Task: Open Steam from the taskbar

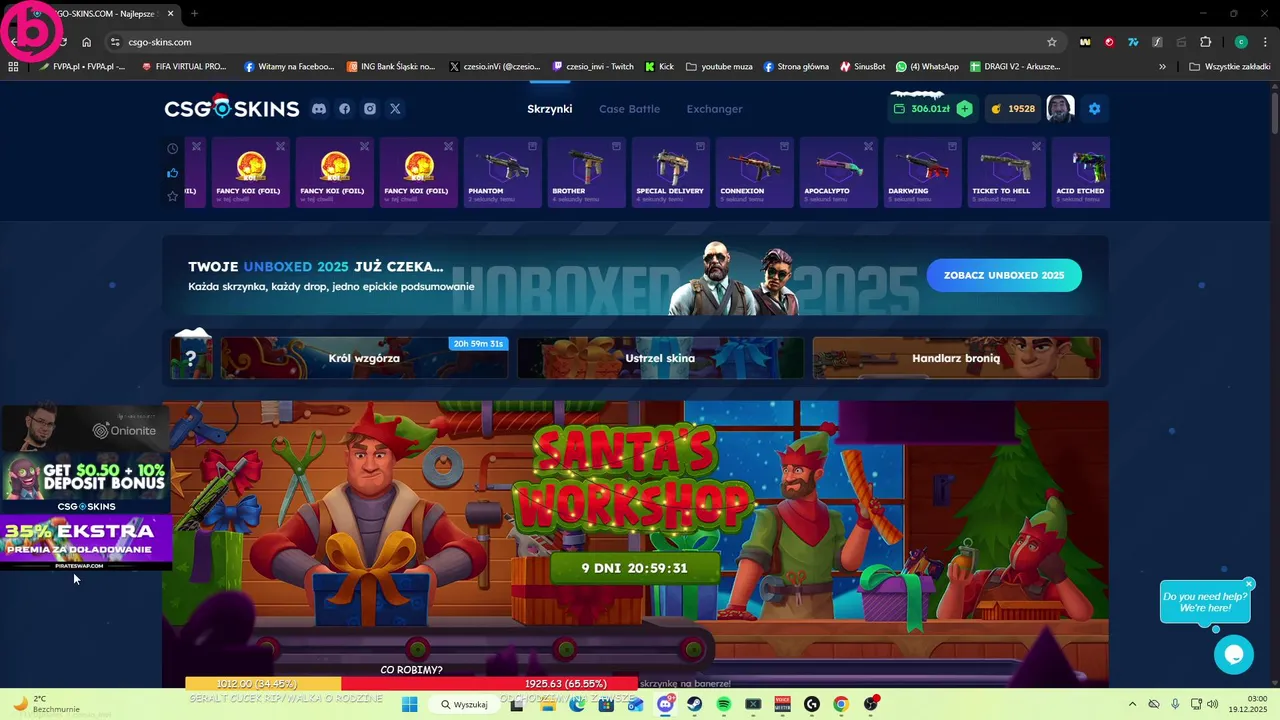Action: pyautogui.click(x=695, y=704)
